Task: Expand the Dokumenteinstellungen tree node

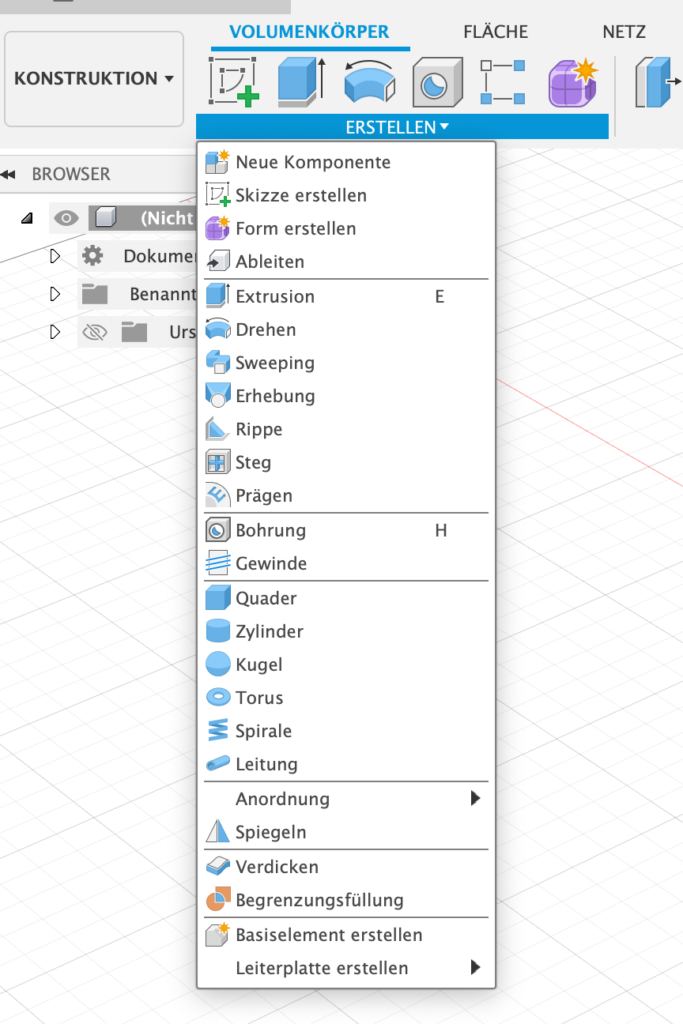Action: point(56,257)
